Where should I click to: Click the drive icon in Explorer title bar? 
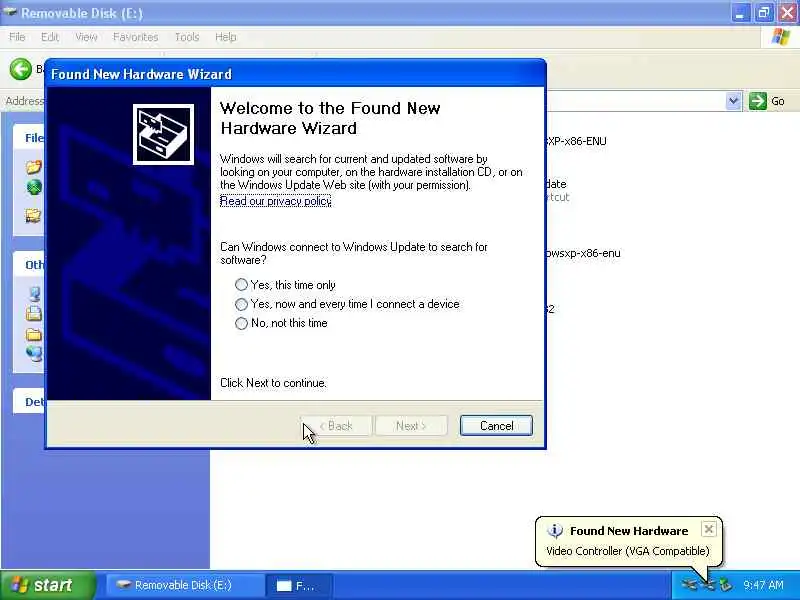pyautogui.click(x=10, y=12)
